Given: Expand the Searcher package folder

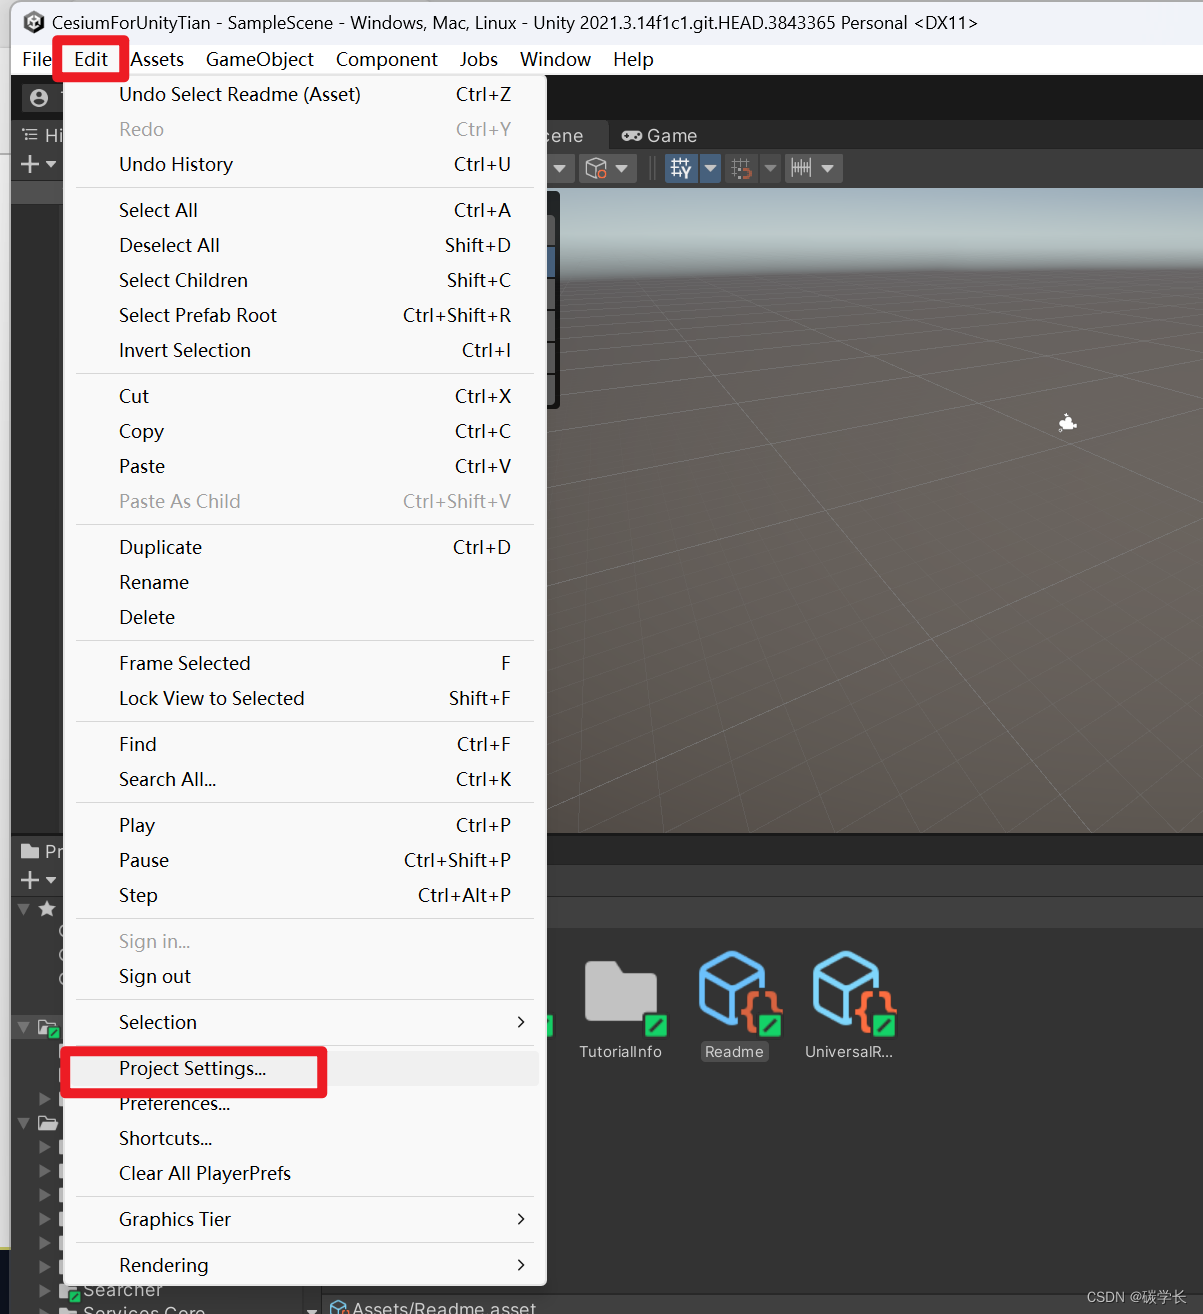Looking at the screenshot, I should pyautogui.click(x=44, y=1291).
